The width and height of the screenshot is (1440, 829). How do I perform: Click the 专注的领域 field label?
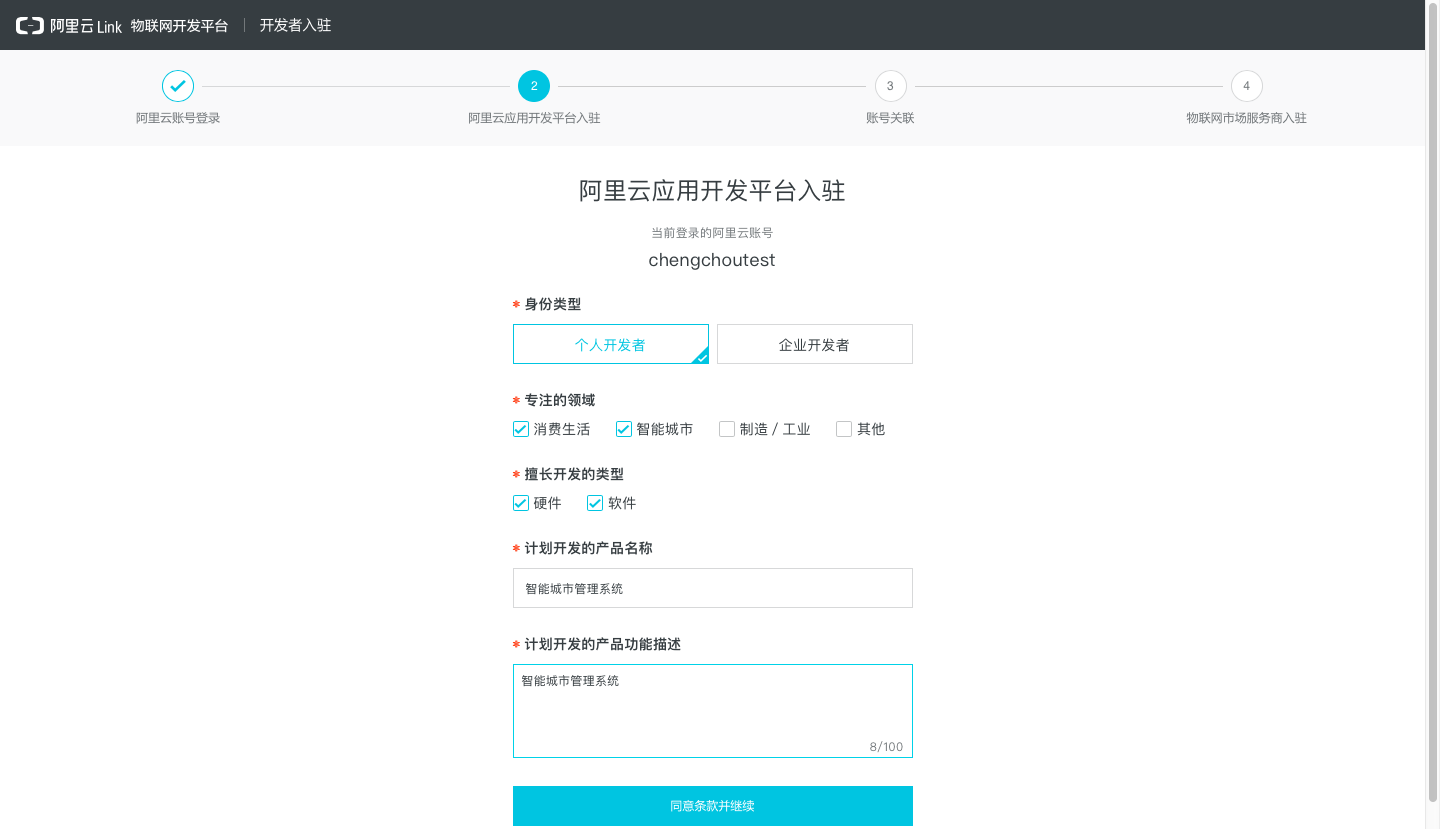pyautogui.click(x=560, y=400)
